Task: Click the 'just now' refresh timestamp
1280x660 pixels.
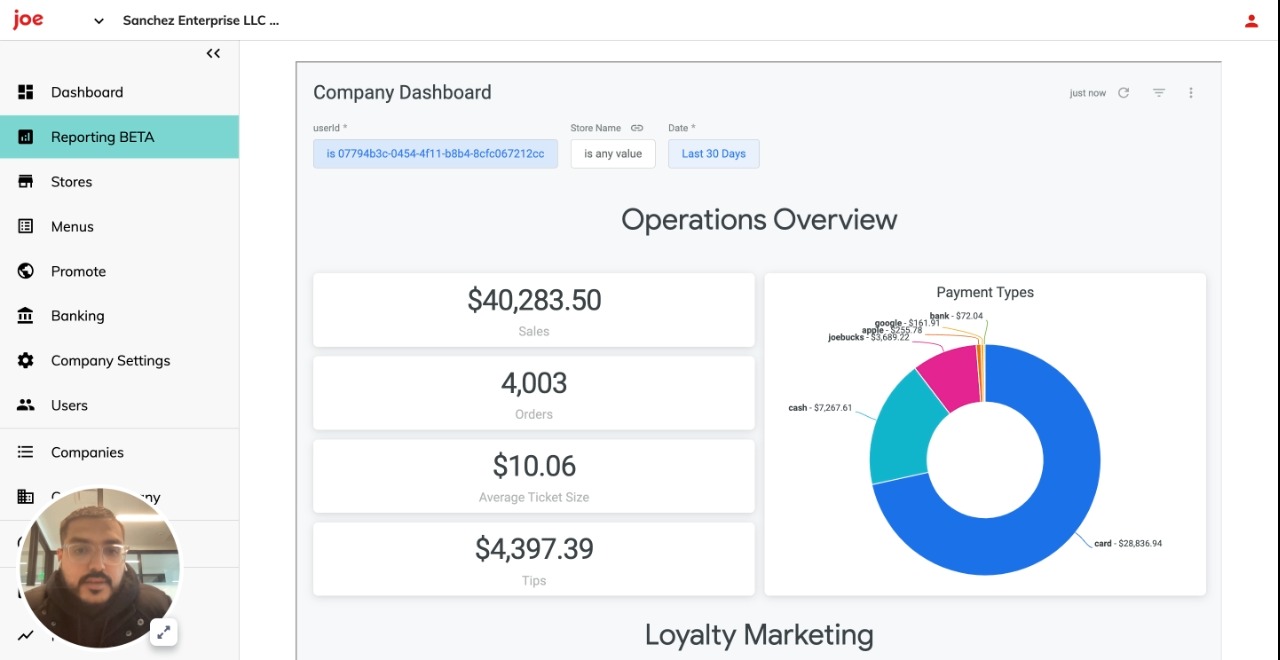Action: [x=1087, y=93]
